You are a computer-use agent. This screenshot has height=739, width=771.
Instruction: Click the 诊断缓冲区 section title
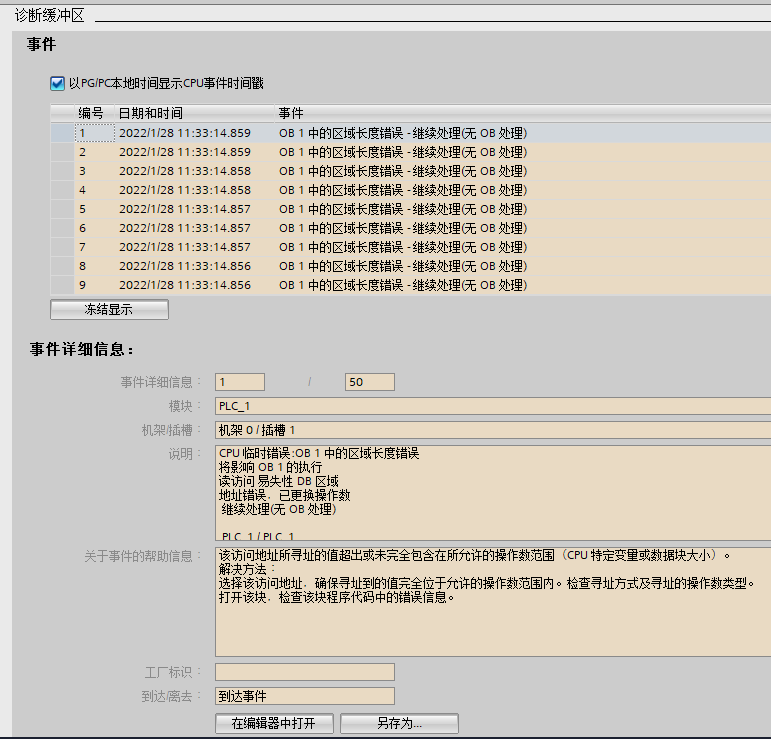tap(50, 16)
